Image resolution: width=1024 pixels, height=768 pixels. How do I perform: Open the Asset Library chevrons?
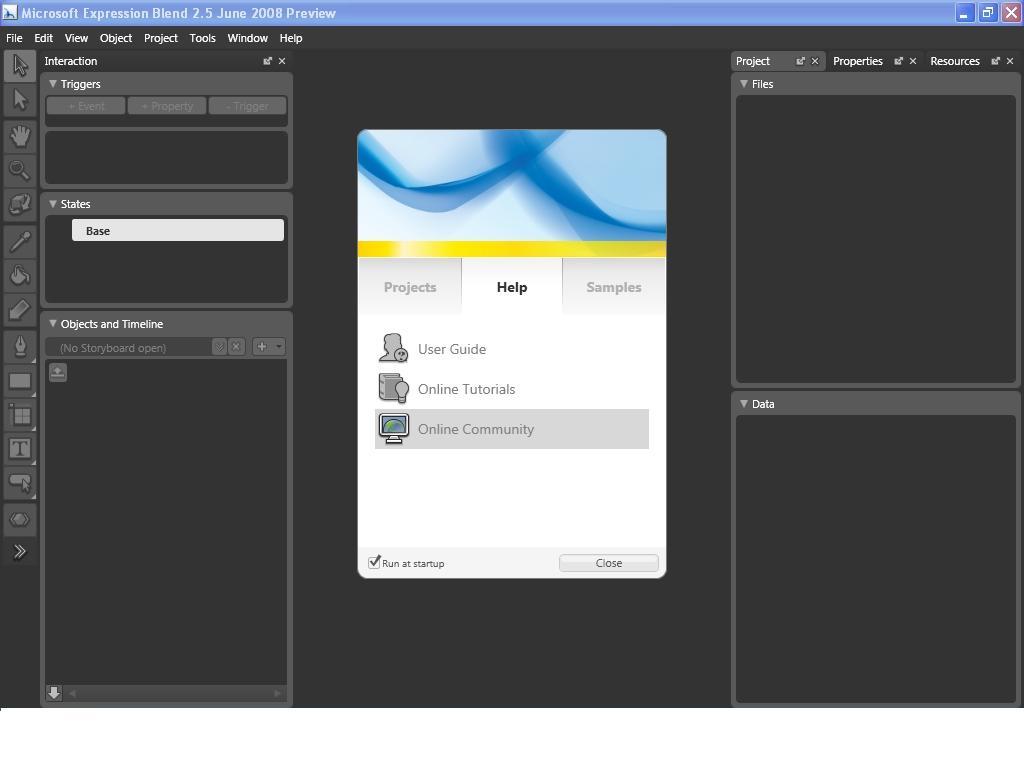click(20, 552)
